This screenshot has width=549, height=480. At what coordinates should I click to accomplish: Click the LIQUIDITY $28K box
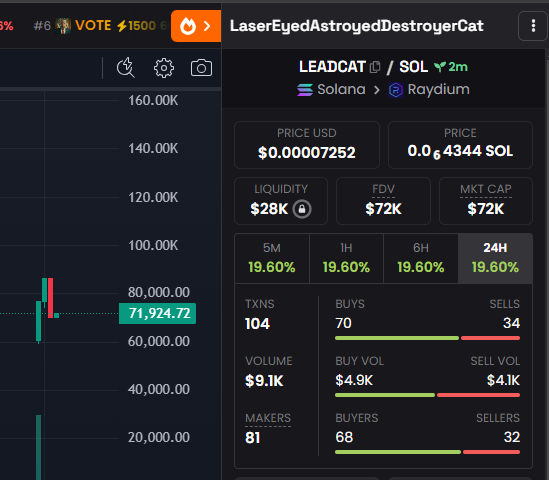click(281, 201)
